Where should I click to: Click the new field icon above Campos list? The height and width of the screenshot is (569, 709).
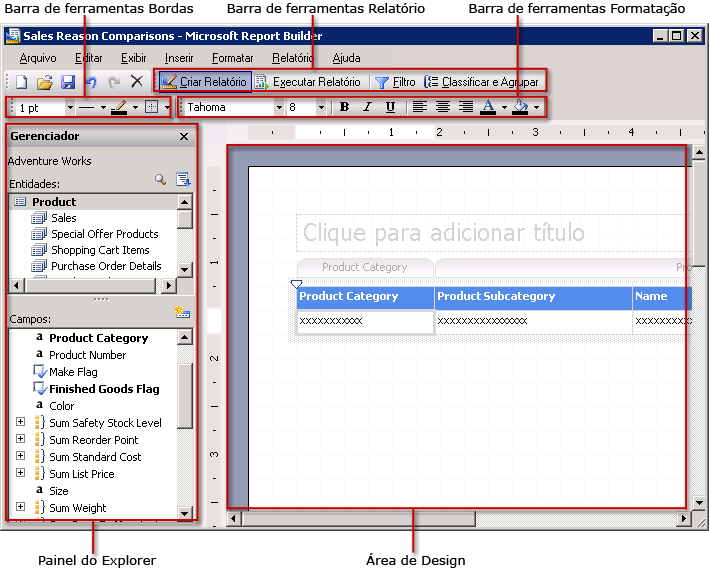182,312
